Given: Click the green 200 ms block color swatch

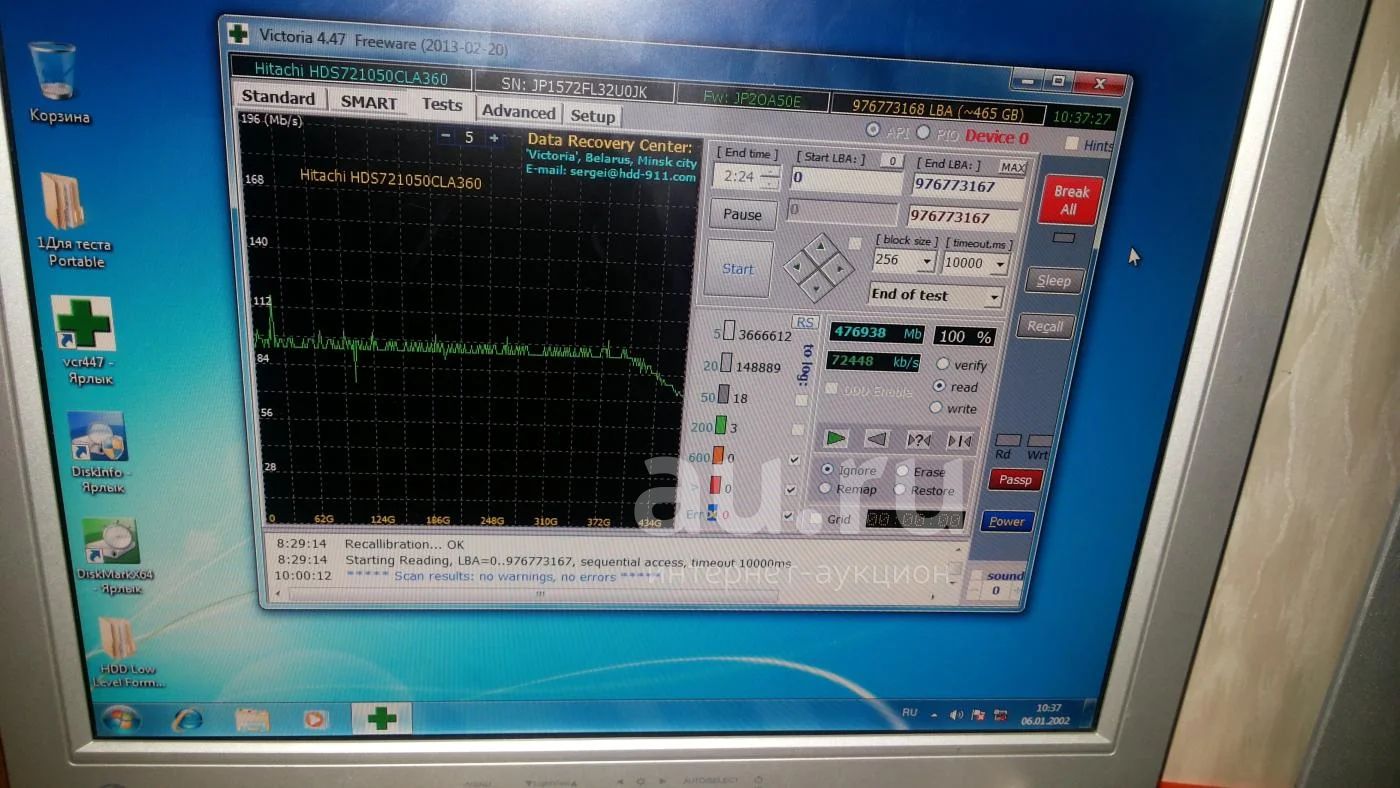Looking at the screenshot, I should coord(720,426).
